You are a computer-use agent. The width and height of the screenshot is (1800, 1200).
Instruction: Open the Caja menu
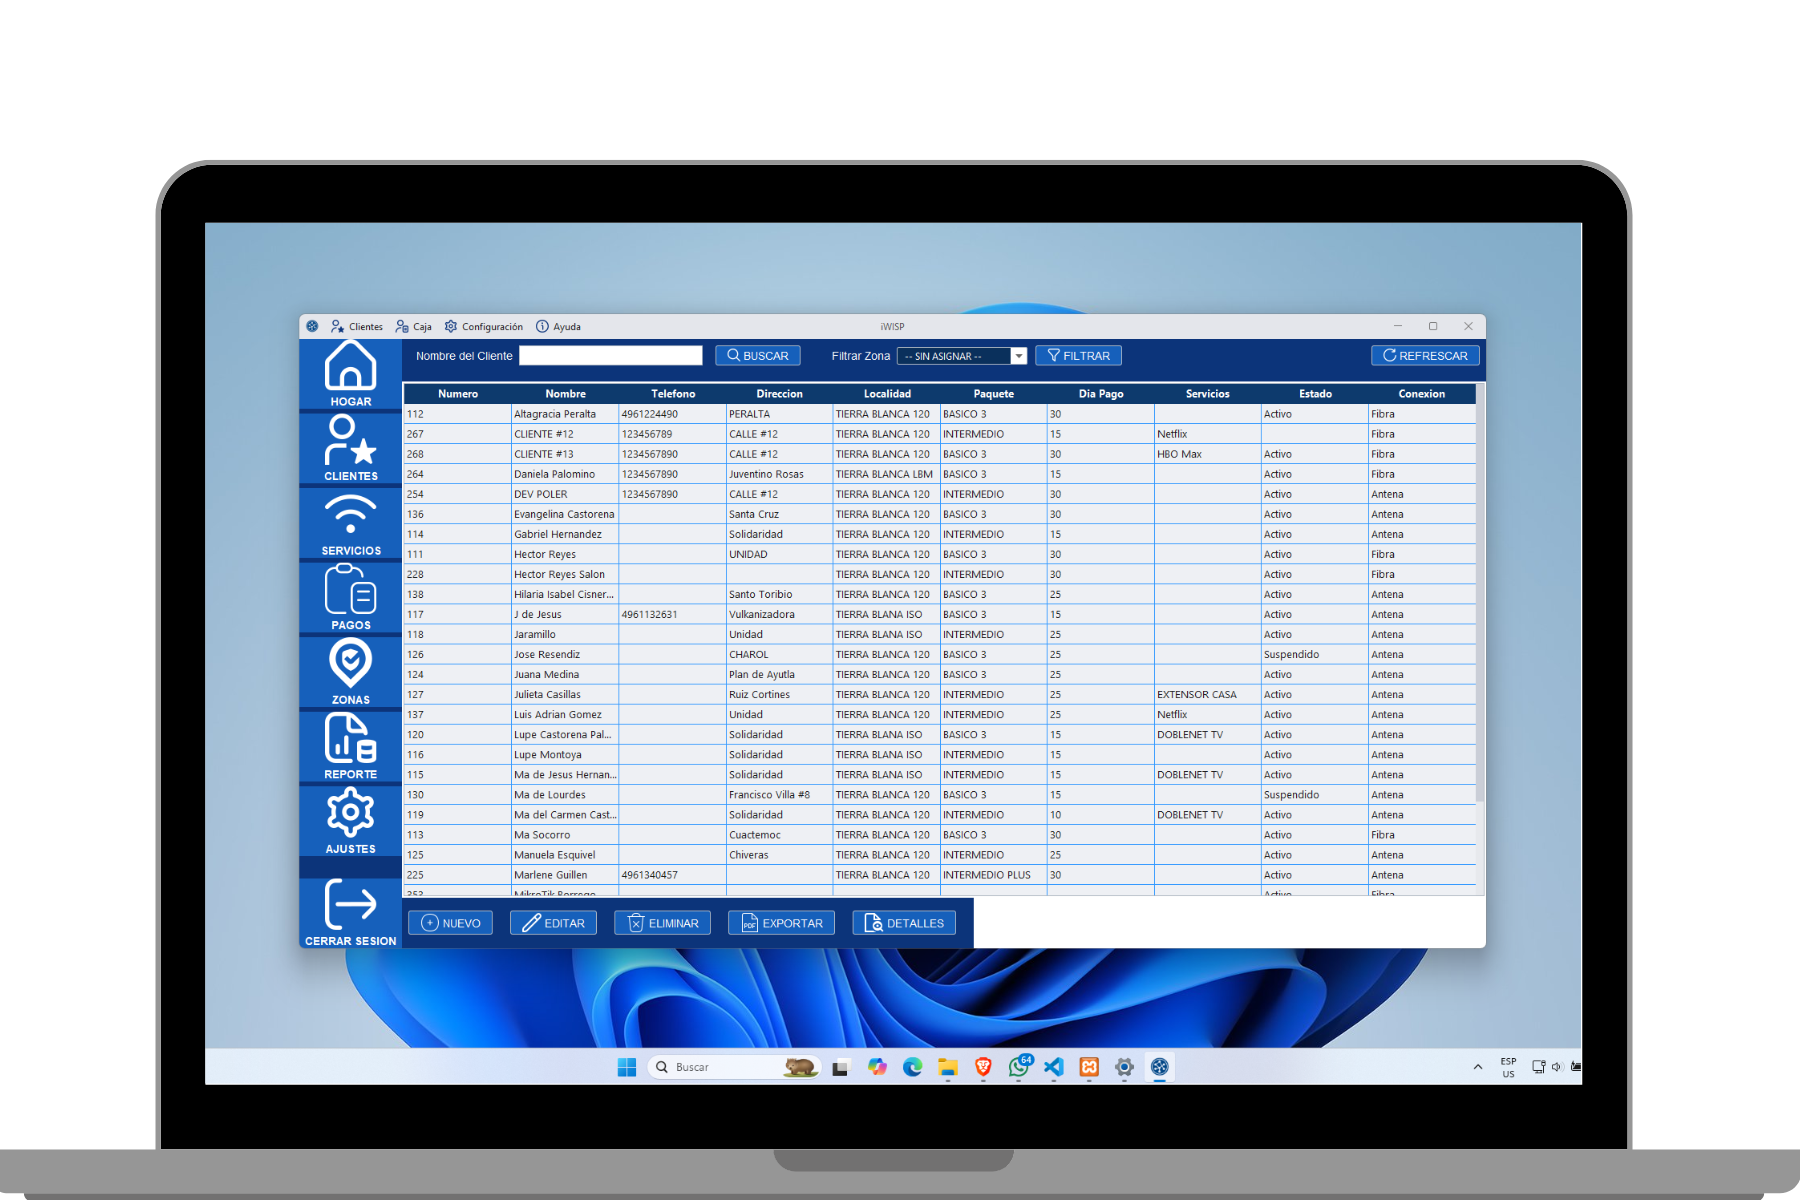click(413, 327)
